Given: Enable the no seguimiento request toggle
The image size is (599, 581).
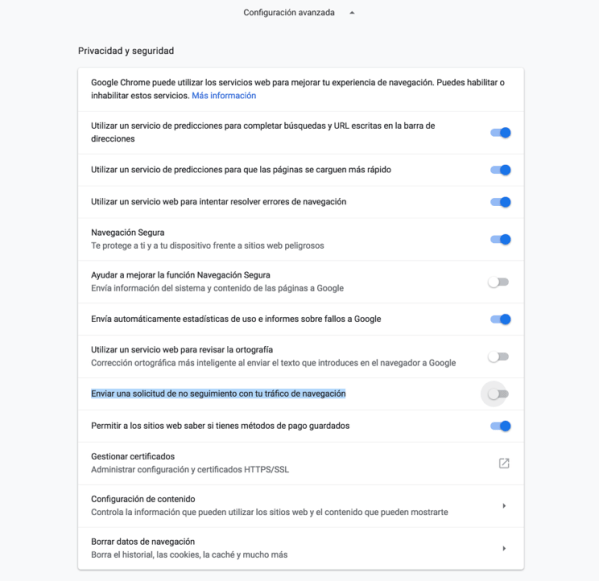Looking at the screenshot, I should tap(499, 394).
